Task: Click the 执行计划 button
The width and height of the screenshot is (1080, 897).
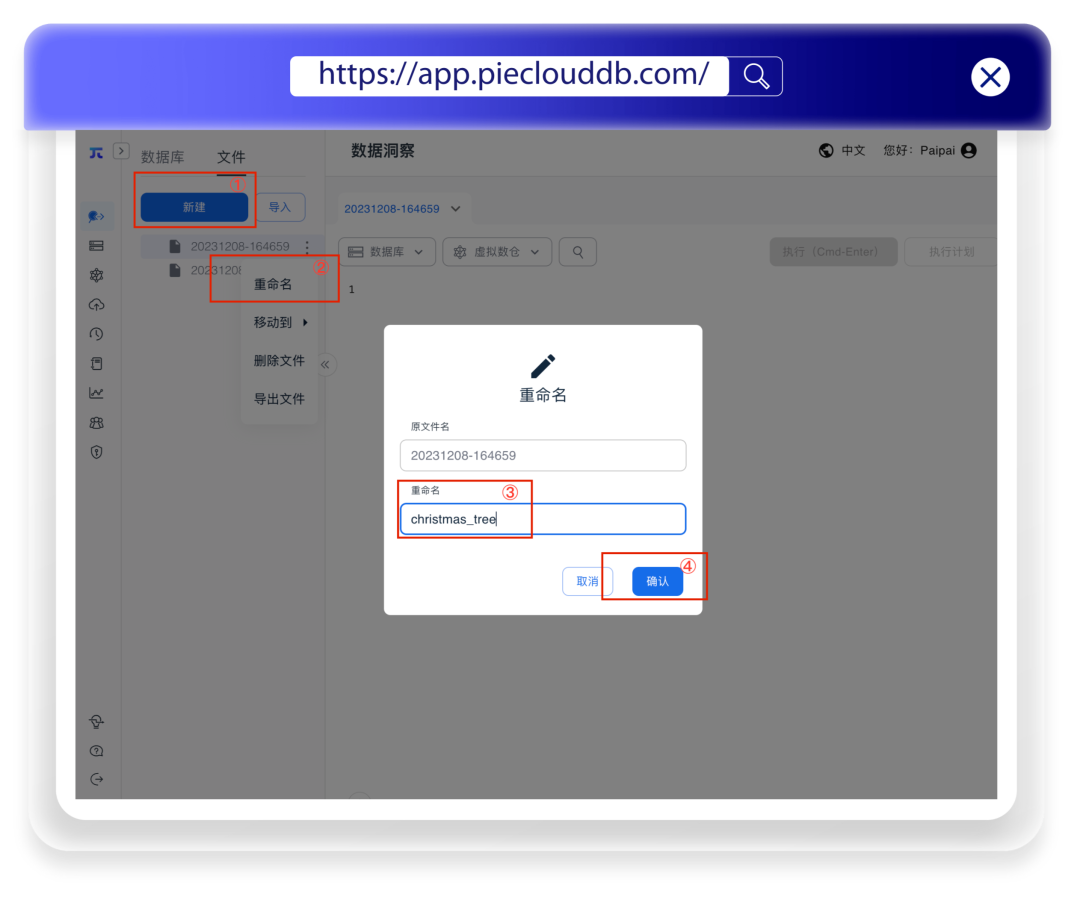Action: click(951, 252)
